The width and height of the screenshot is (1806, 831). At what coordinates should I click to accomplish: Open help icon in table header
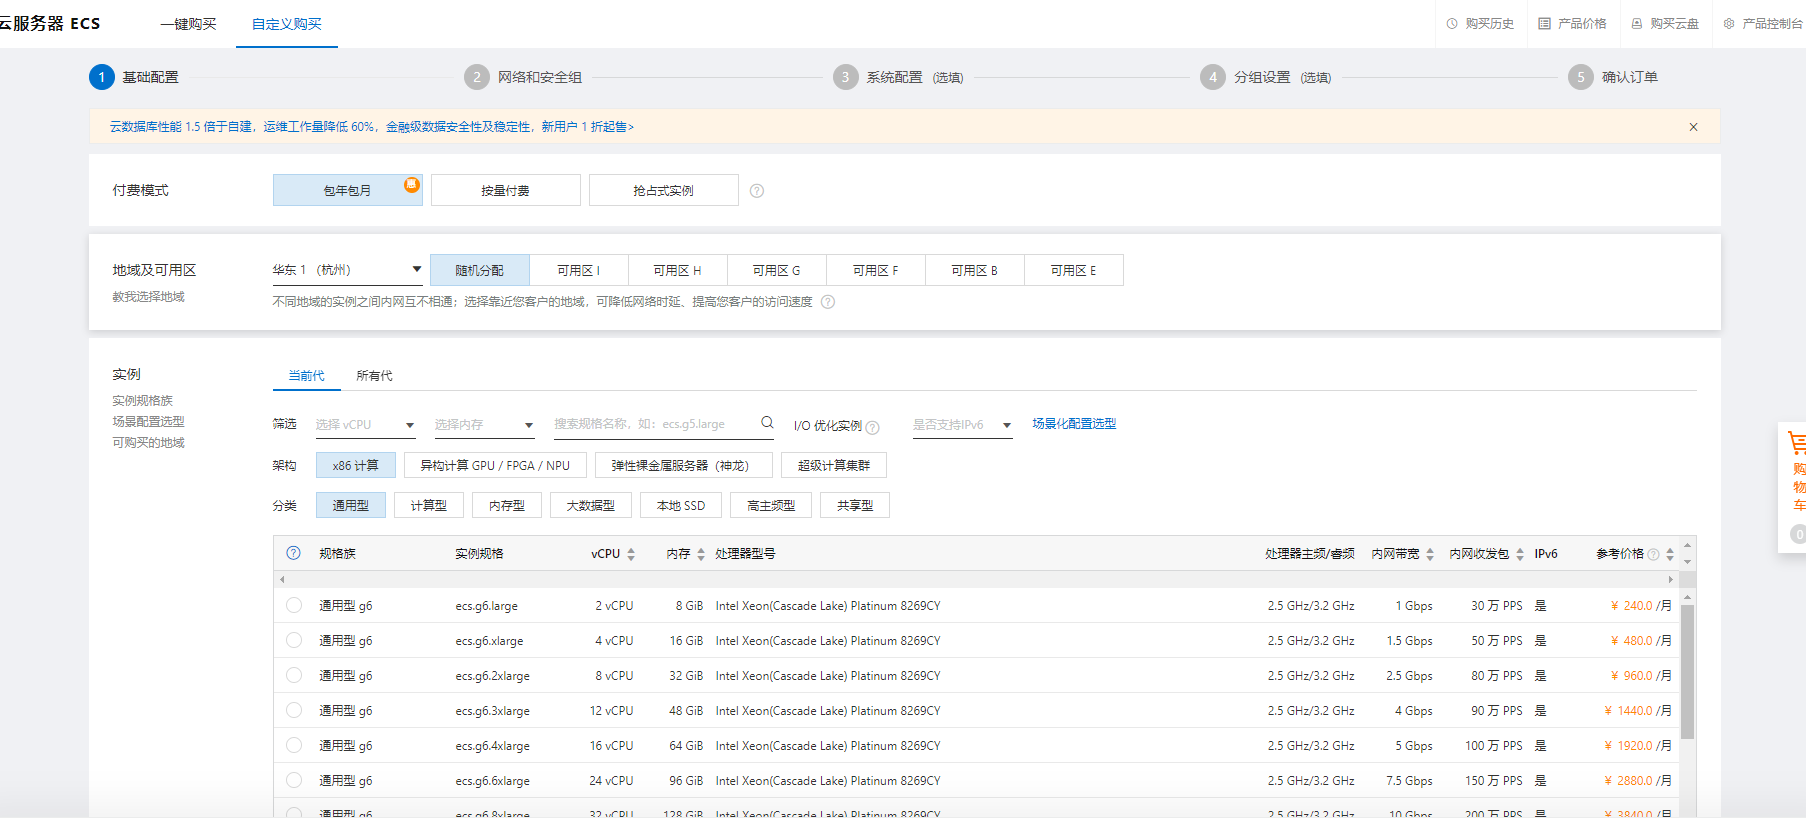293,553
